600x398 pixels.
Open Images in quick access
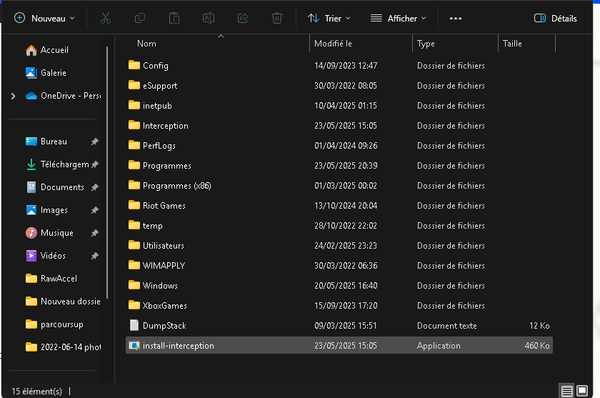point(47,210)
